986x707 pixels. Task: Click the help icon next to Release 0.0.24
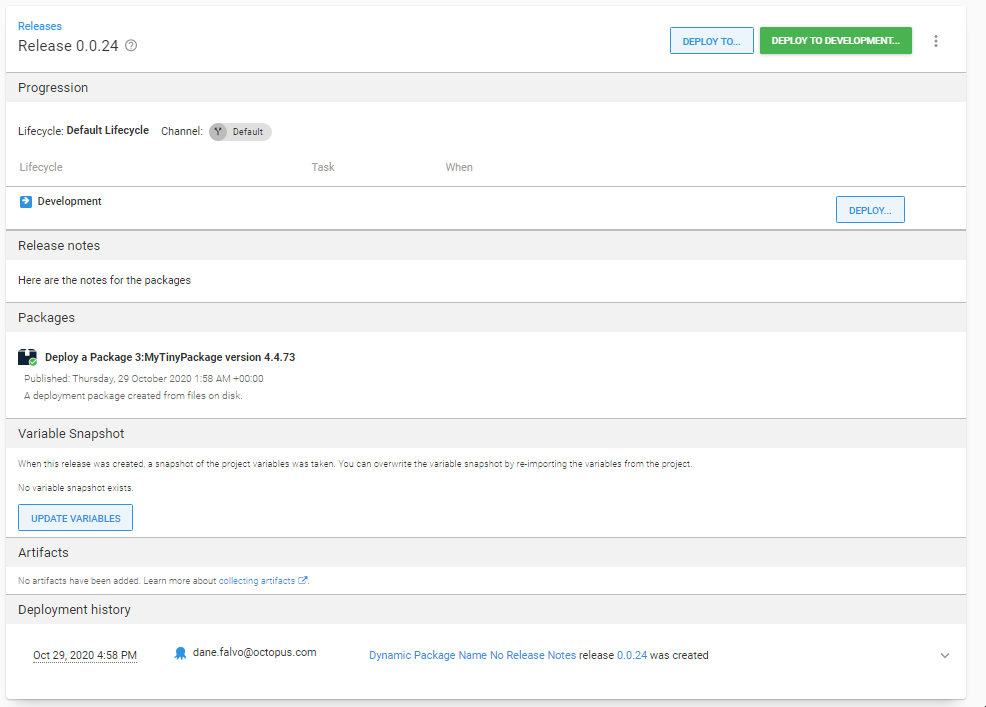tap(131, 45)
